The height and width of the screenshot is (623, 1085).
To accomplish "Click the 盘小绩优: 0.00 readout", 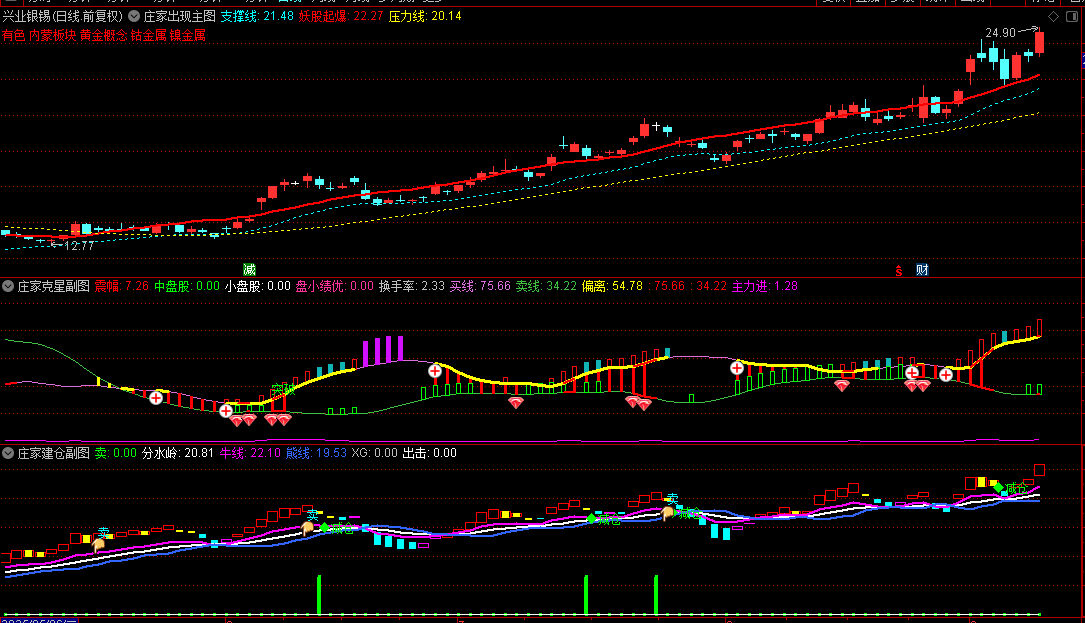I will 335,286.
